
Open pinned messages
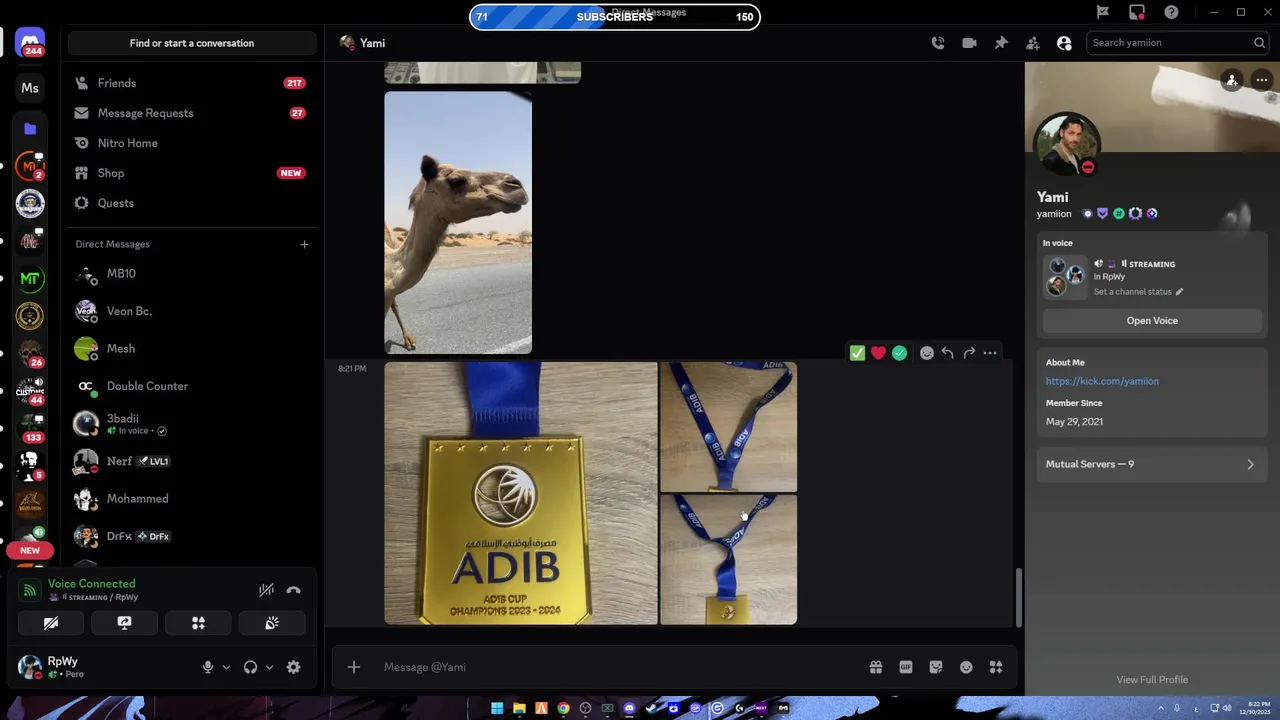tap(1001, 43)
